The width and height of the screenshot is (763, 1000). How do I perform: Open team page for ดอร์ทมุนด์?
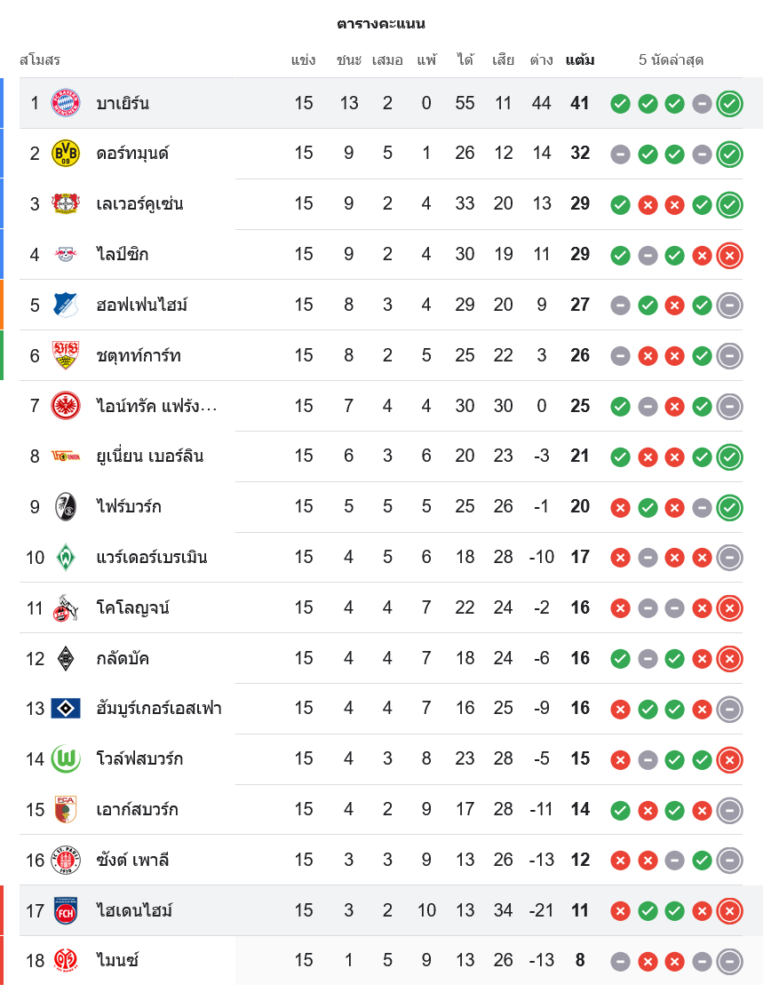pos(132,153)
